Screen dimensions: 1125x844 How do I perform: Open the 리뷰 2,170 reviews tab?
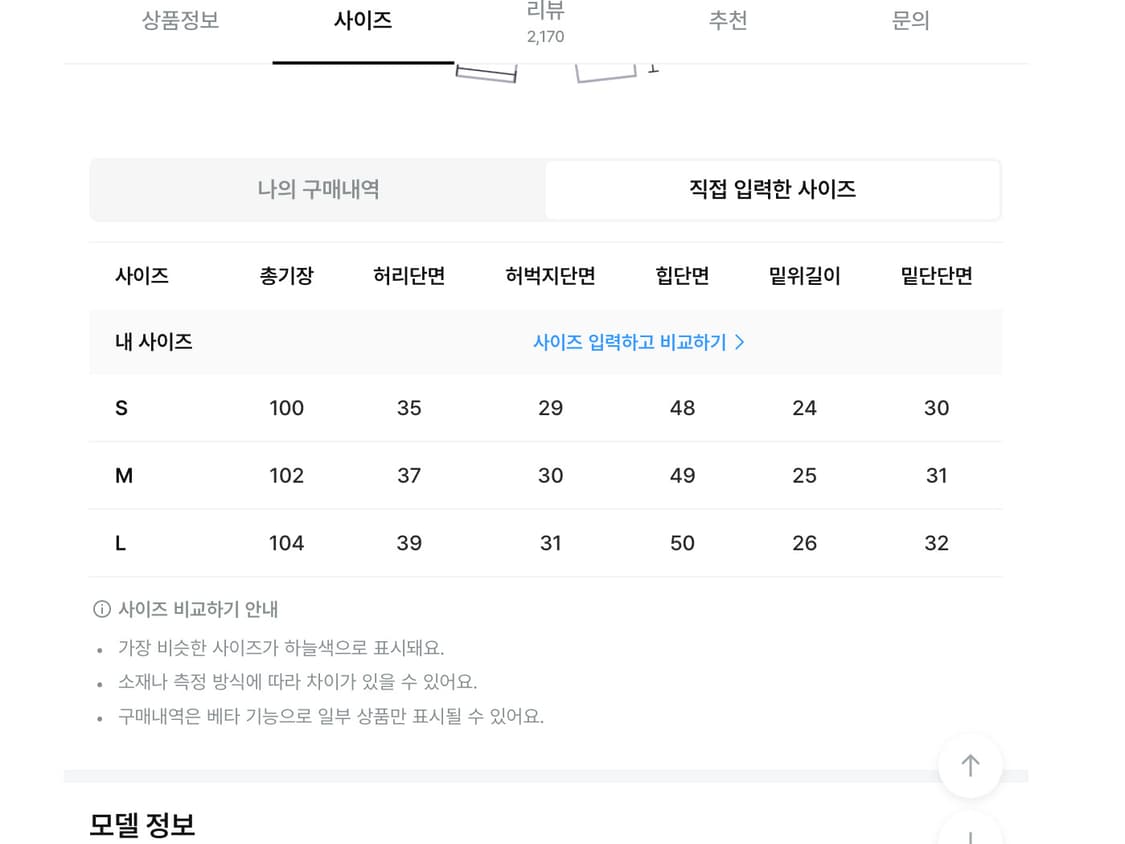coord(545,22)
